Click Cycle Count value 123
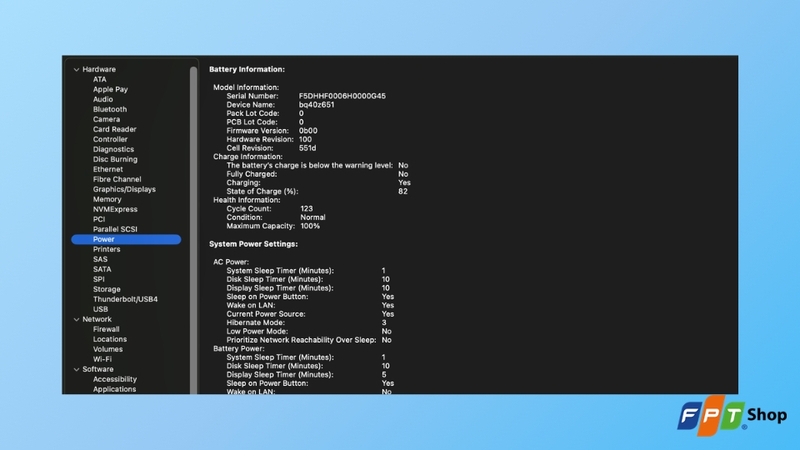800x450 pixels. (306, 209)
